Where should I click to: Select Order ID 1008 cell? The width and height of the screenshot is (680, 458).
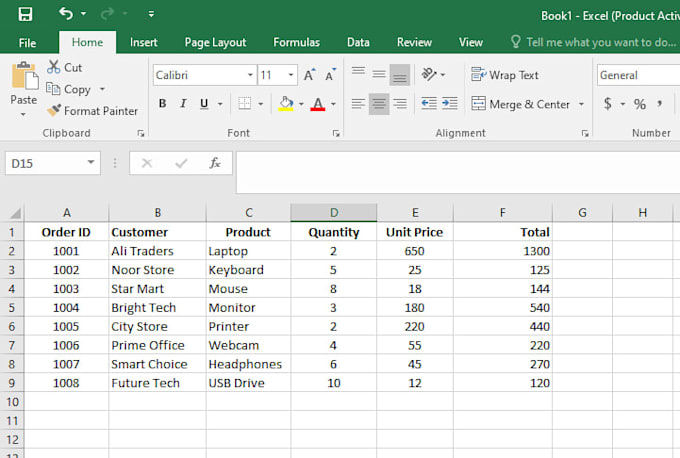pos(66,383)
